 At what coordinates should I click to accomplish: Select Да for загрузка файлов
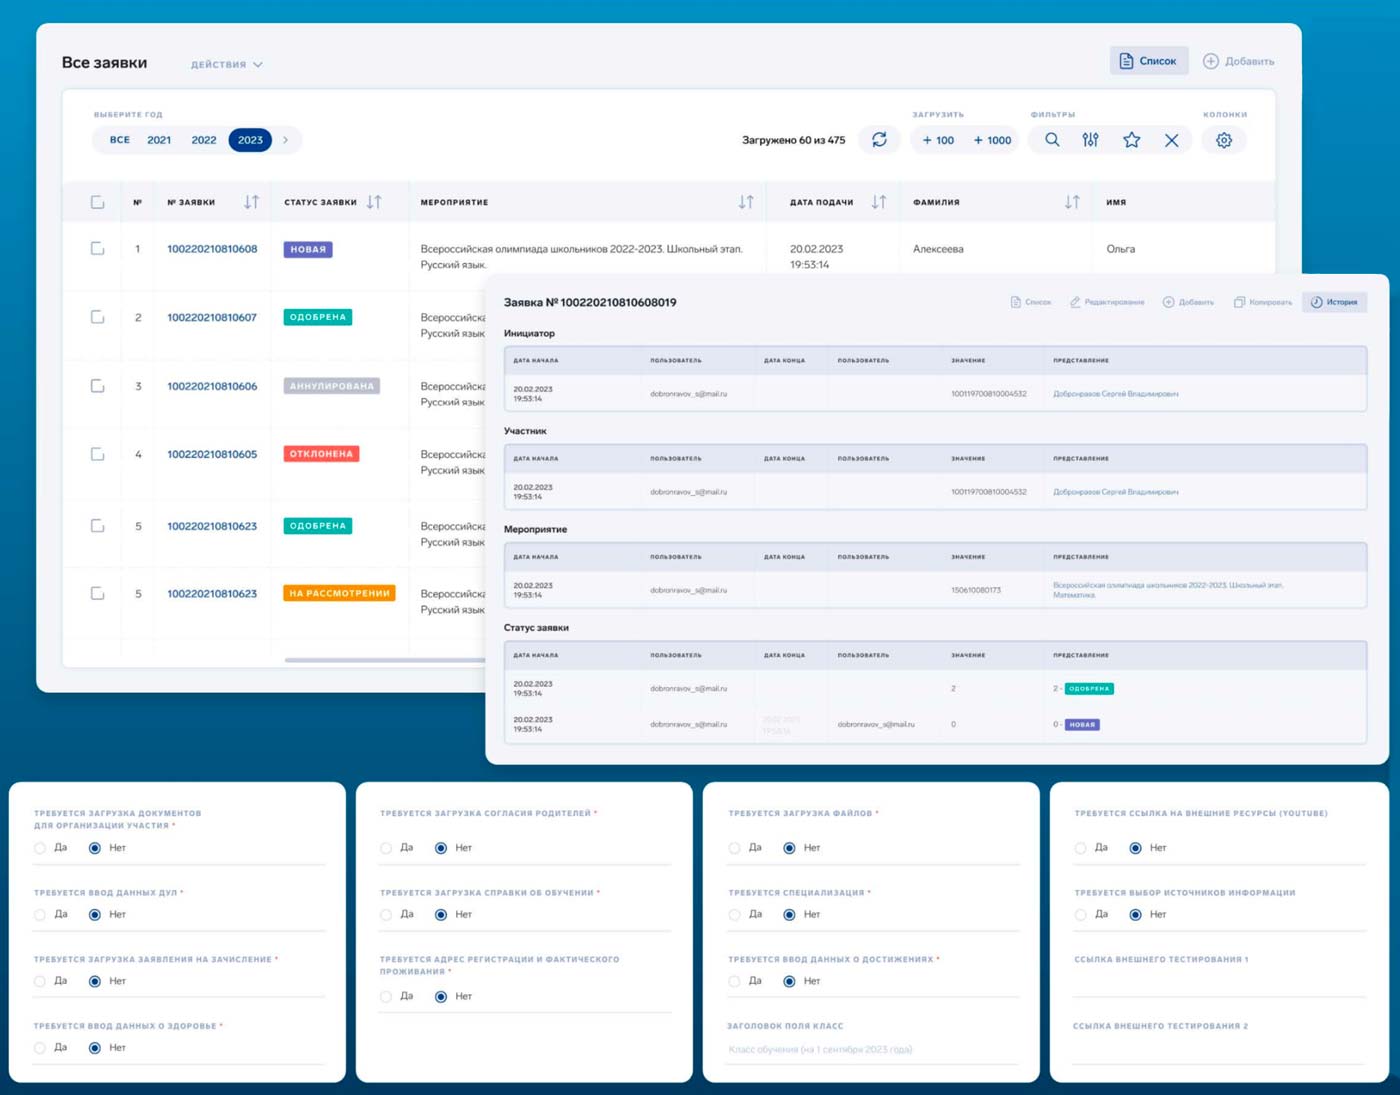[x=734, y=848]
